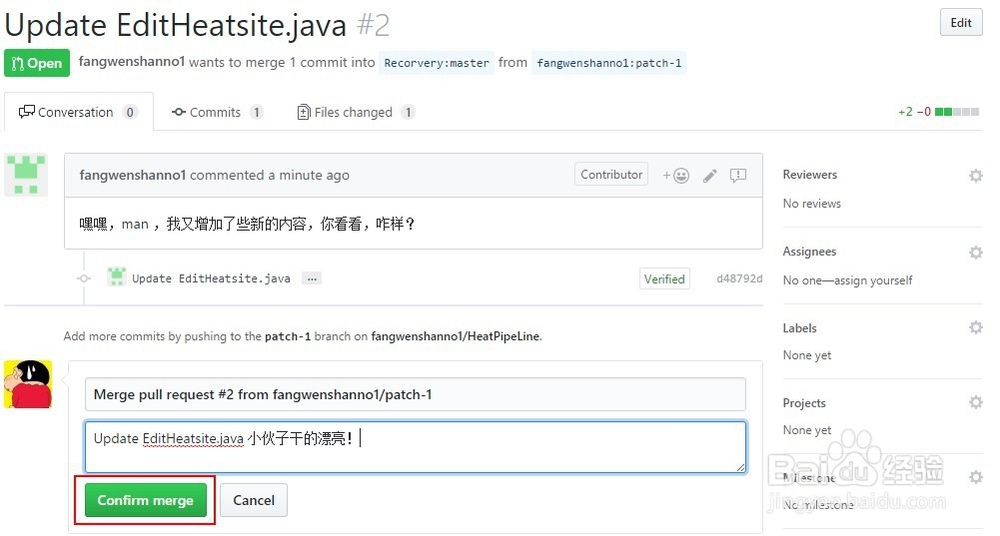The width and height of the screenshot is (1000, 536).
Task: Open fangwenshanno1 author link in header
Action: click(131, 62)
